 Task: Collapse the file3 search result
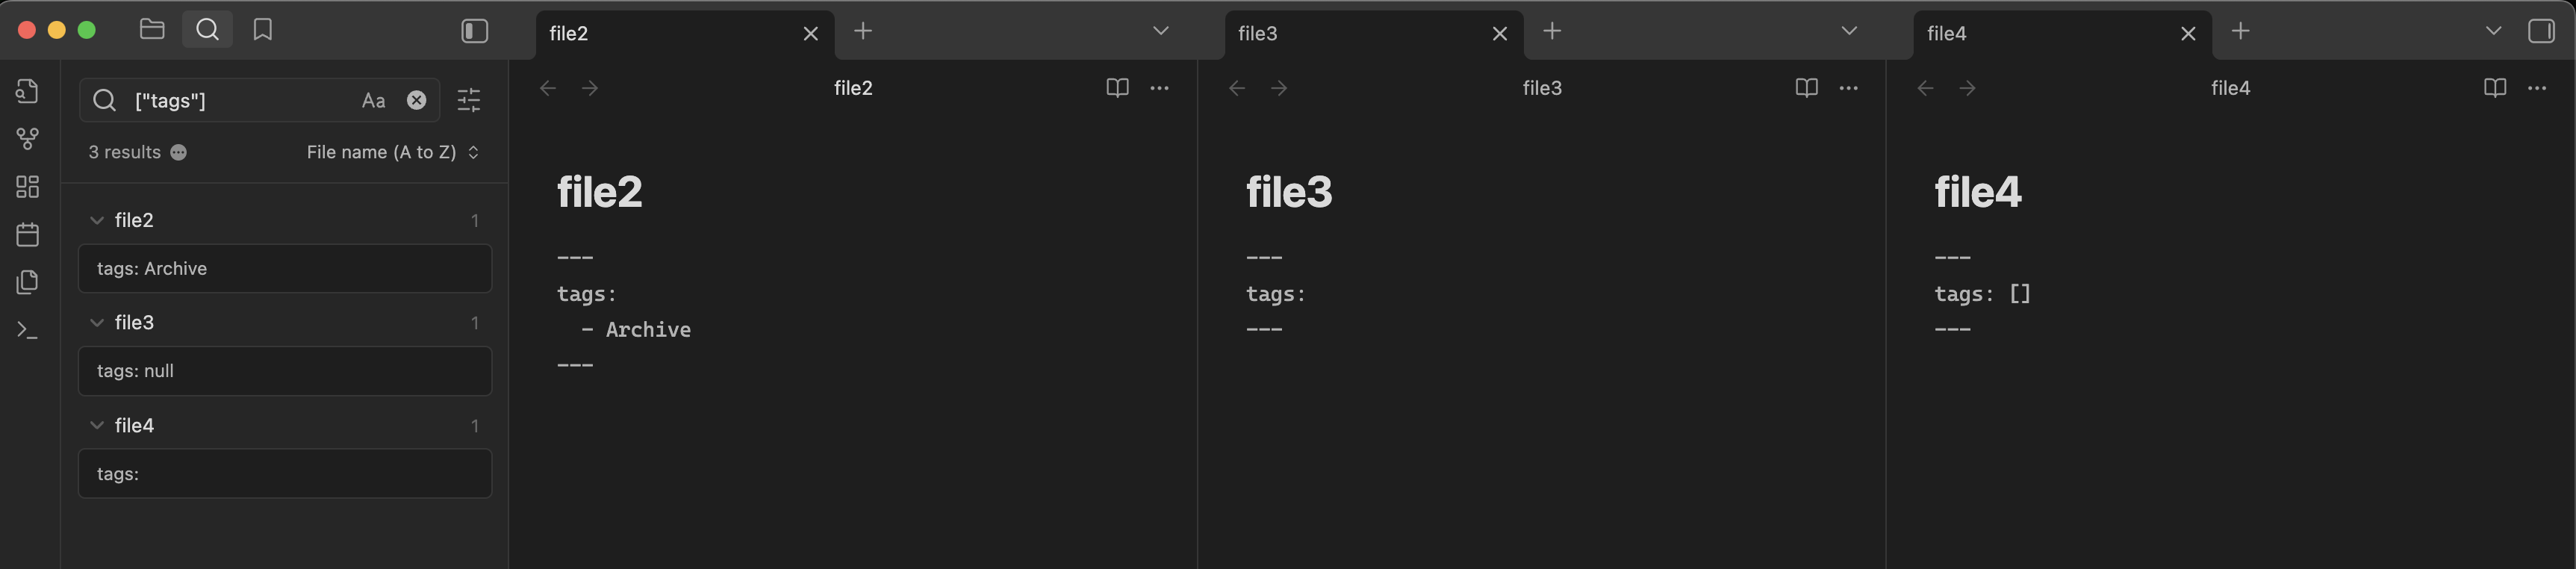click(97, 322)
